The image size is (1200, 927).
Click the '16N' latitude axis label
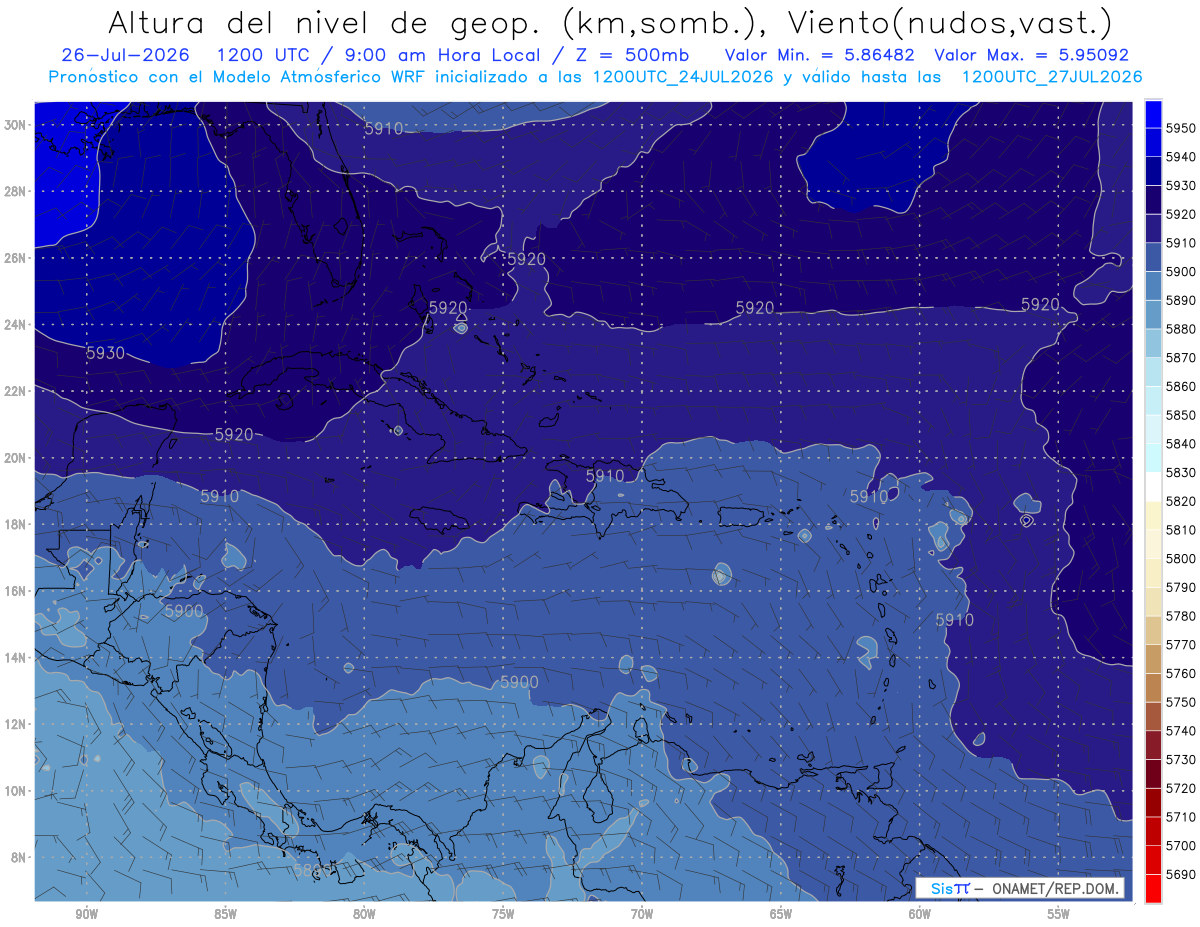16,591
